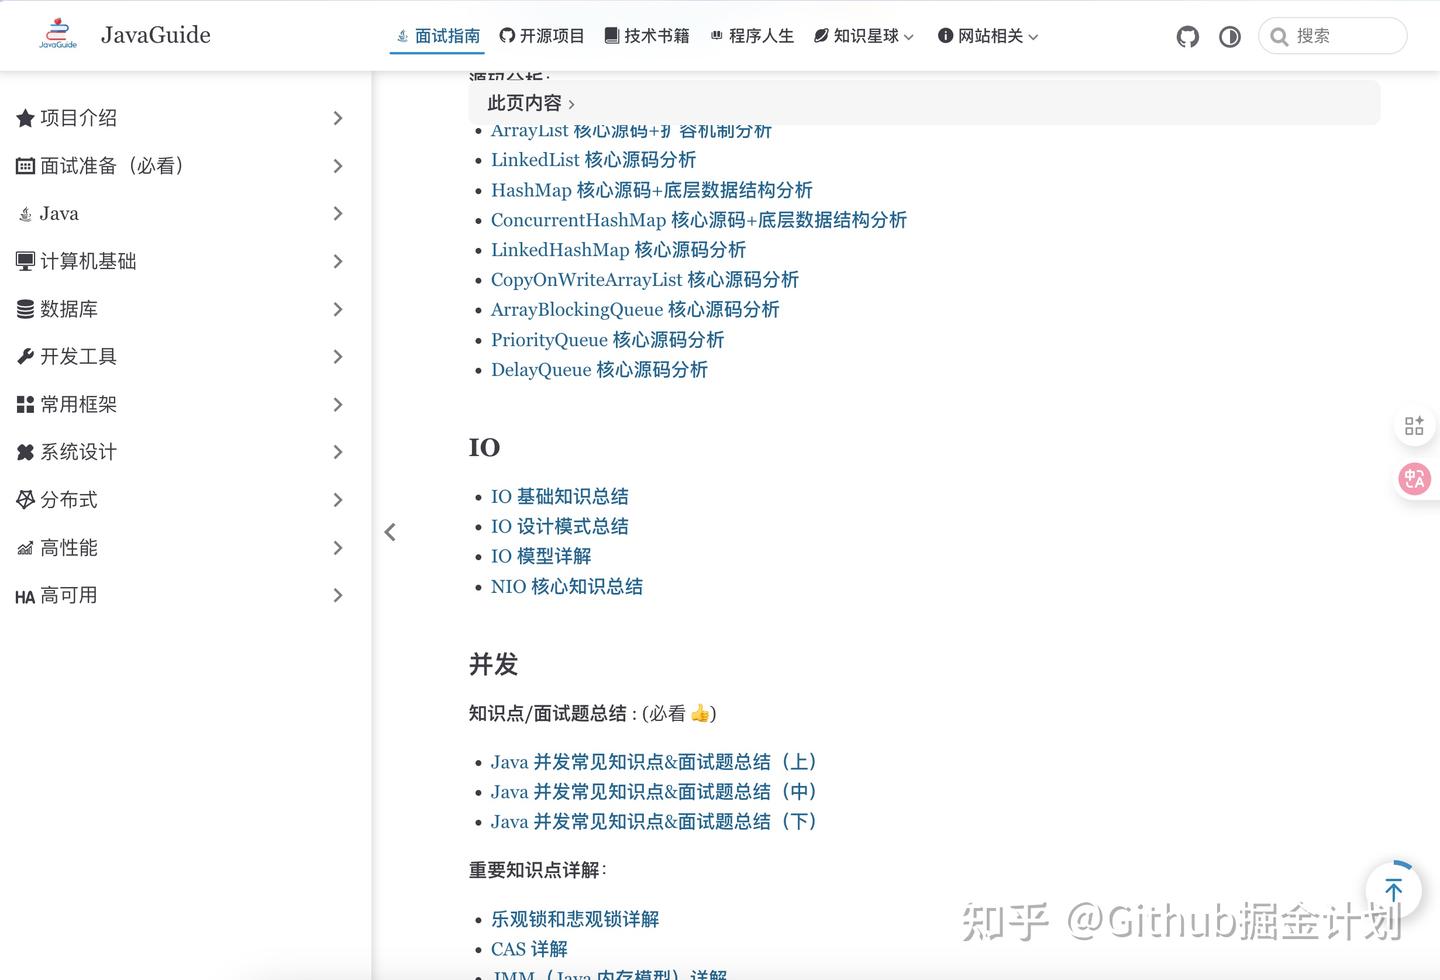Viewport: 1440px width, 980px height.
Task: Collapse the sidebar using the left arrow
Action: [x=390, y=532]
